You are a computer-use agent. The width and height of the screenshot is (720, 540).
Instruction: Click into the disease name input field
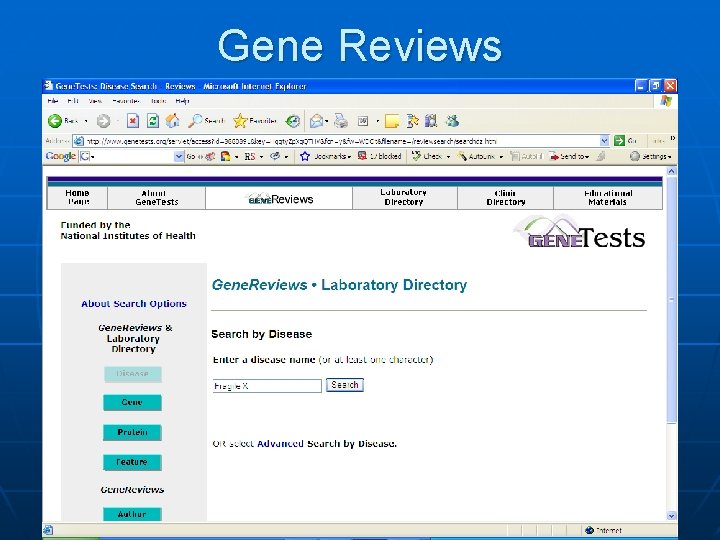coord(267,386)
